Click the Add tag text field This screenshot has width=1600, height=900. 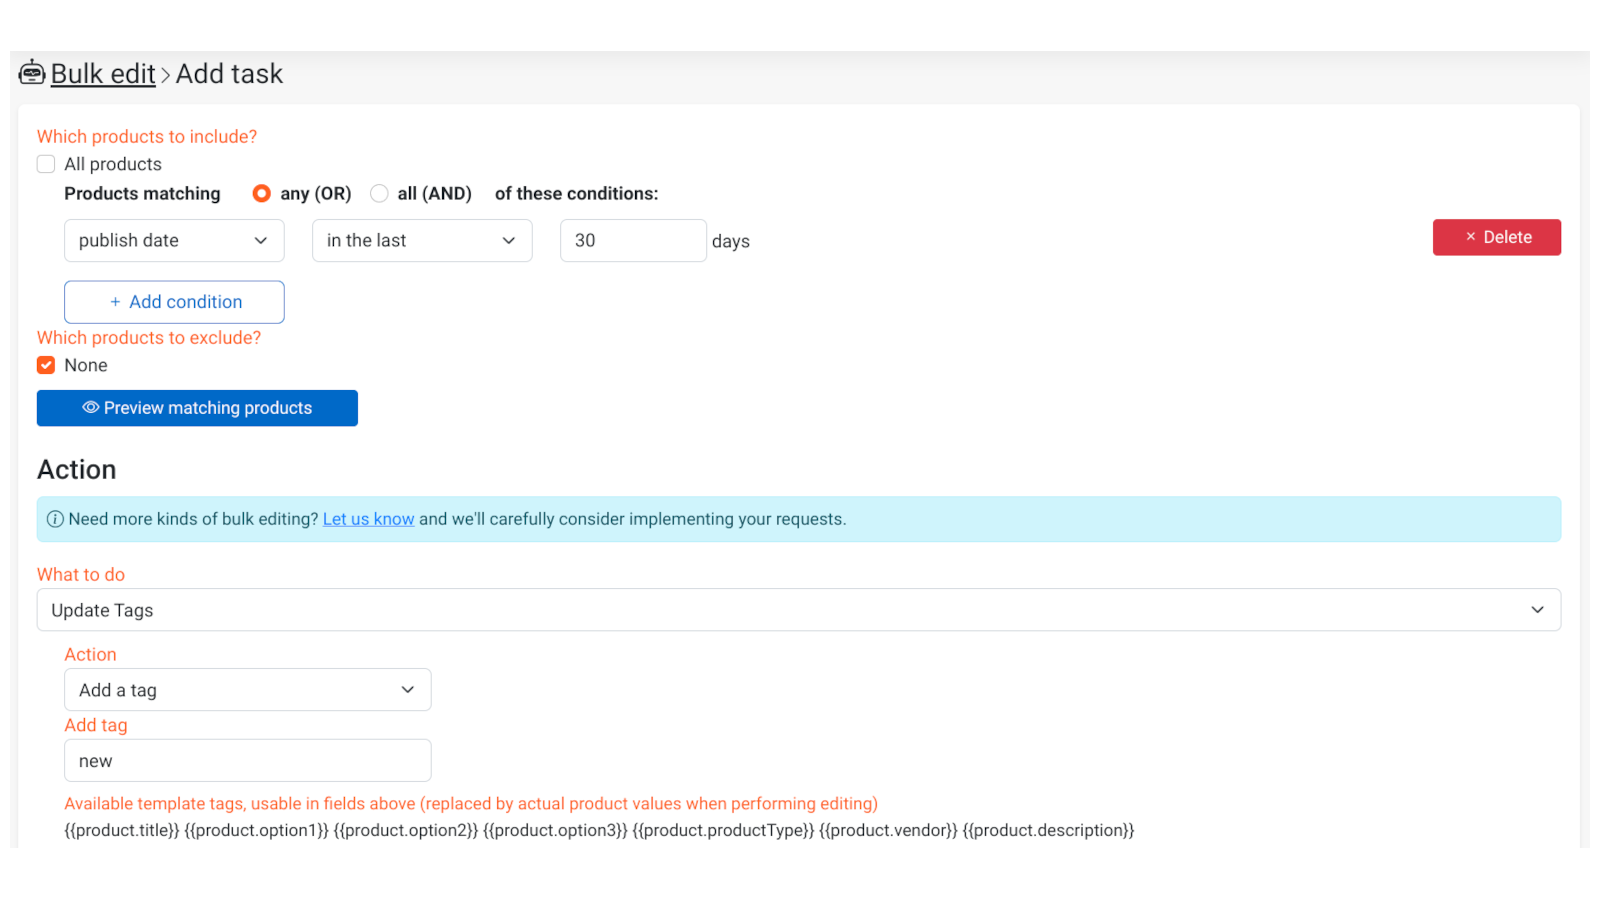tap(247, 761)
